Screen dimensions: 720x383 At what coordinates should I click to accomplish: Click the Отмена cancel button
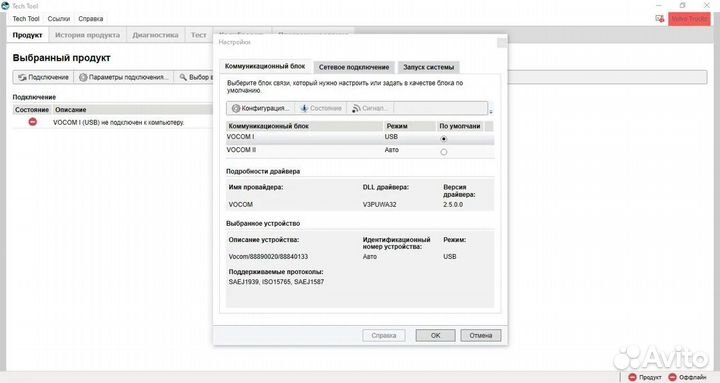click(x=481, y=335)
